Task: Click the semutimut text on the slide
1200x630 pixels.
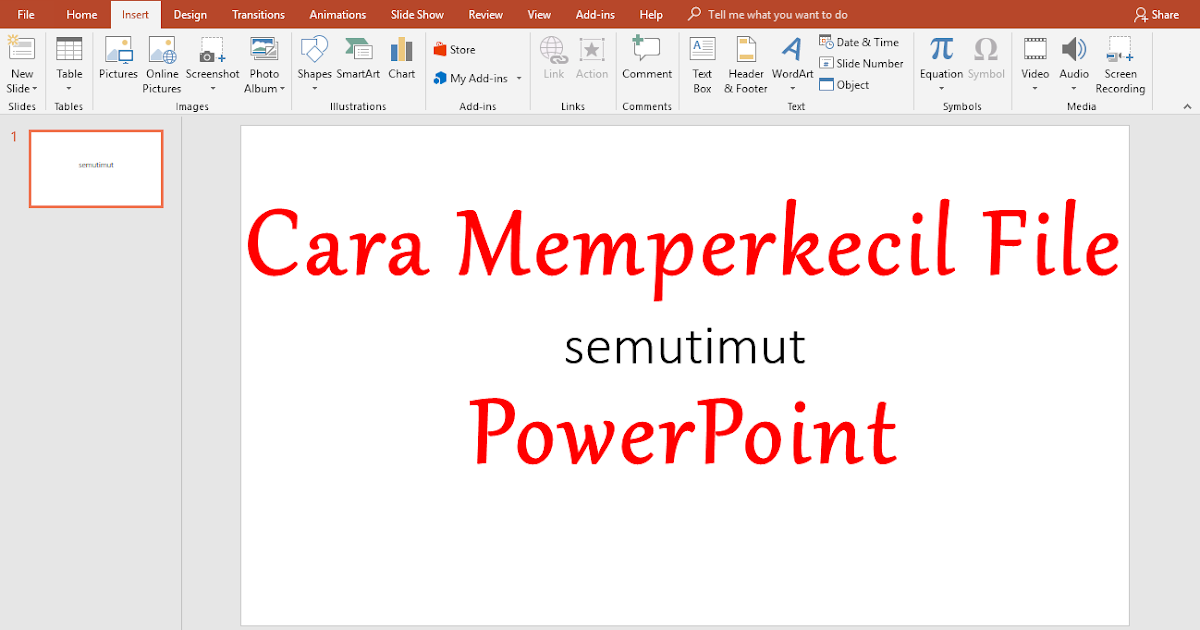Action: coord(685,347)
